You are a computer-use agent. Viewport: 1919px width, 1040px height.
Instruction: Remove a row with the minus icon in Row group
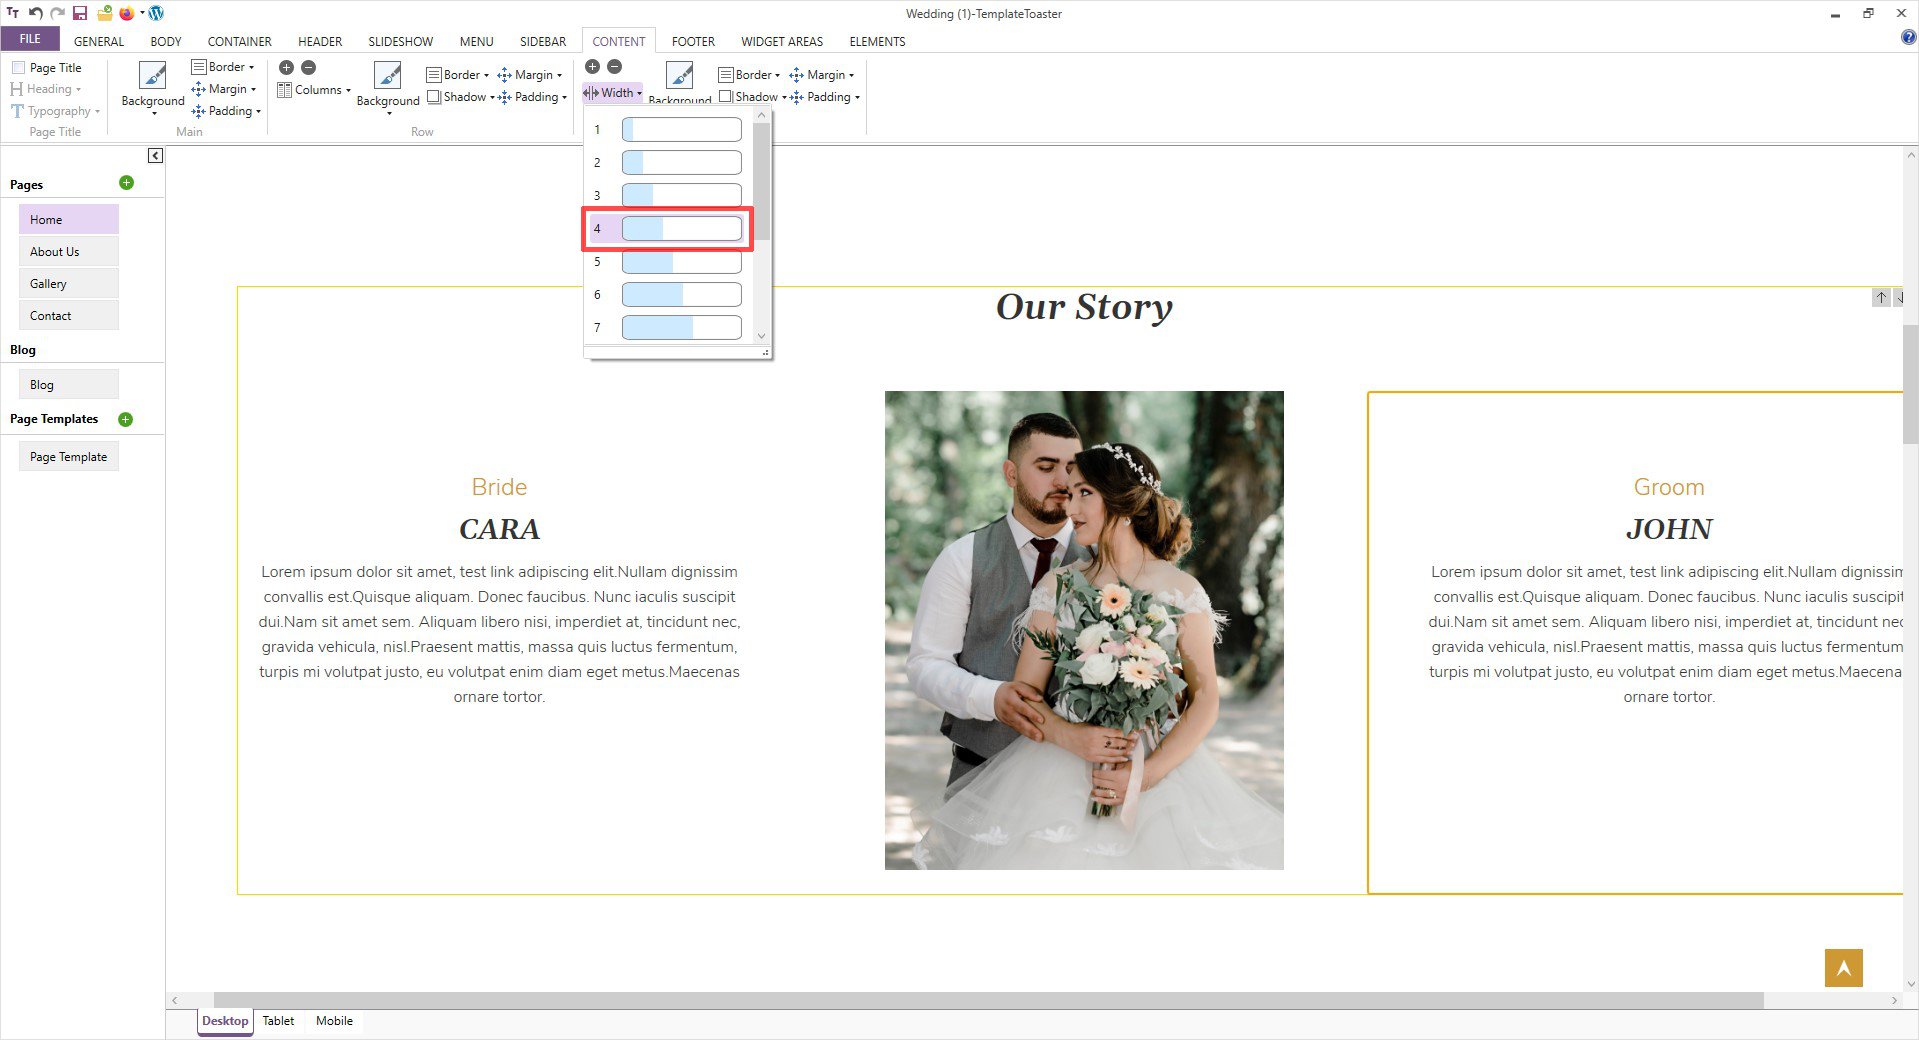tap(309, 67)
